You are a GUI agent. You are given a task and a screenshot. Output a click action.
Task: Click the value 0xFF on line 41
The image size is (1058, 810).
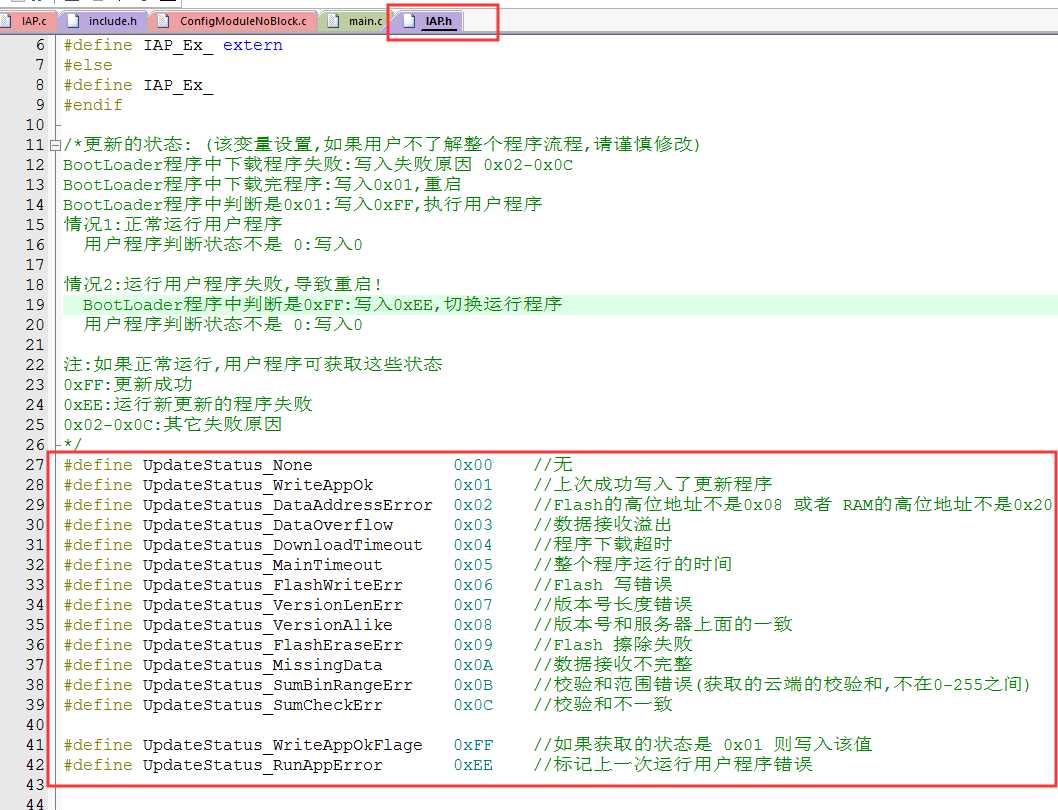[x=473, y=745]
